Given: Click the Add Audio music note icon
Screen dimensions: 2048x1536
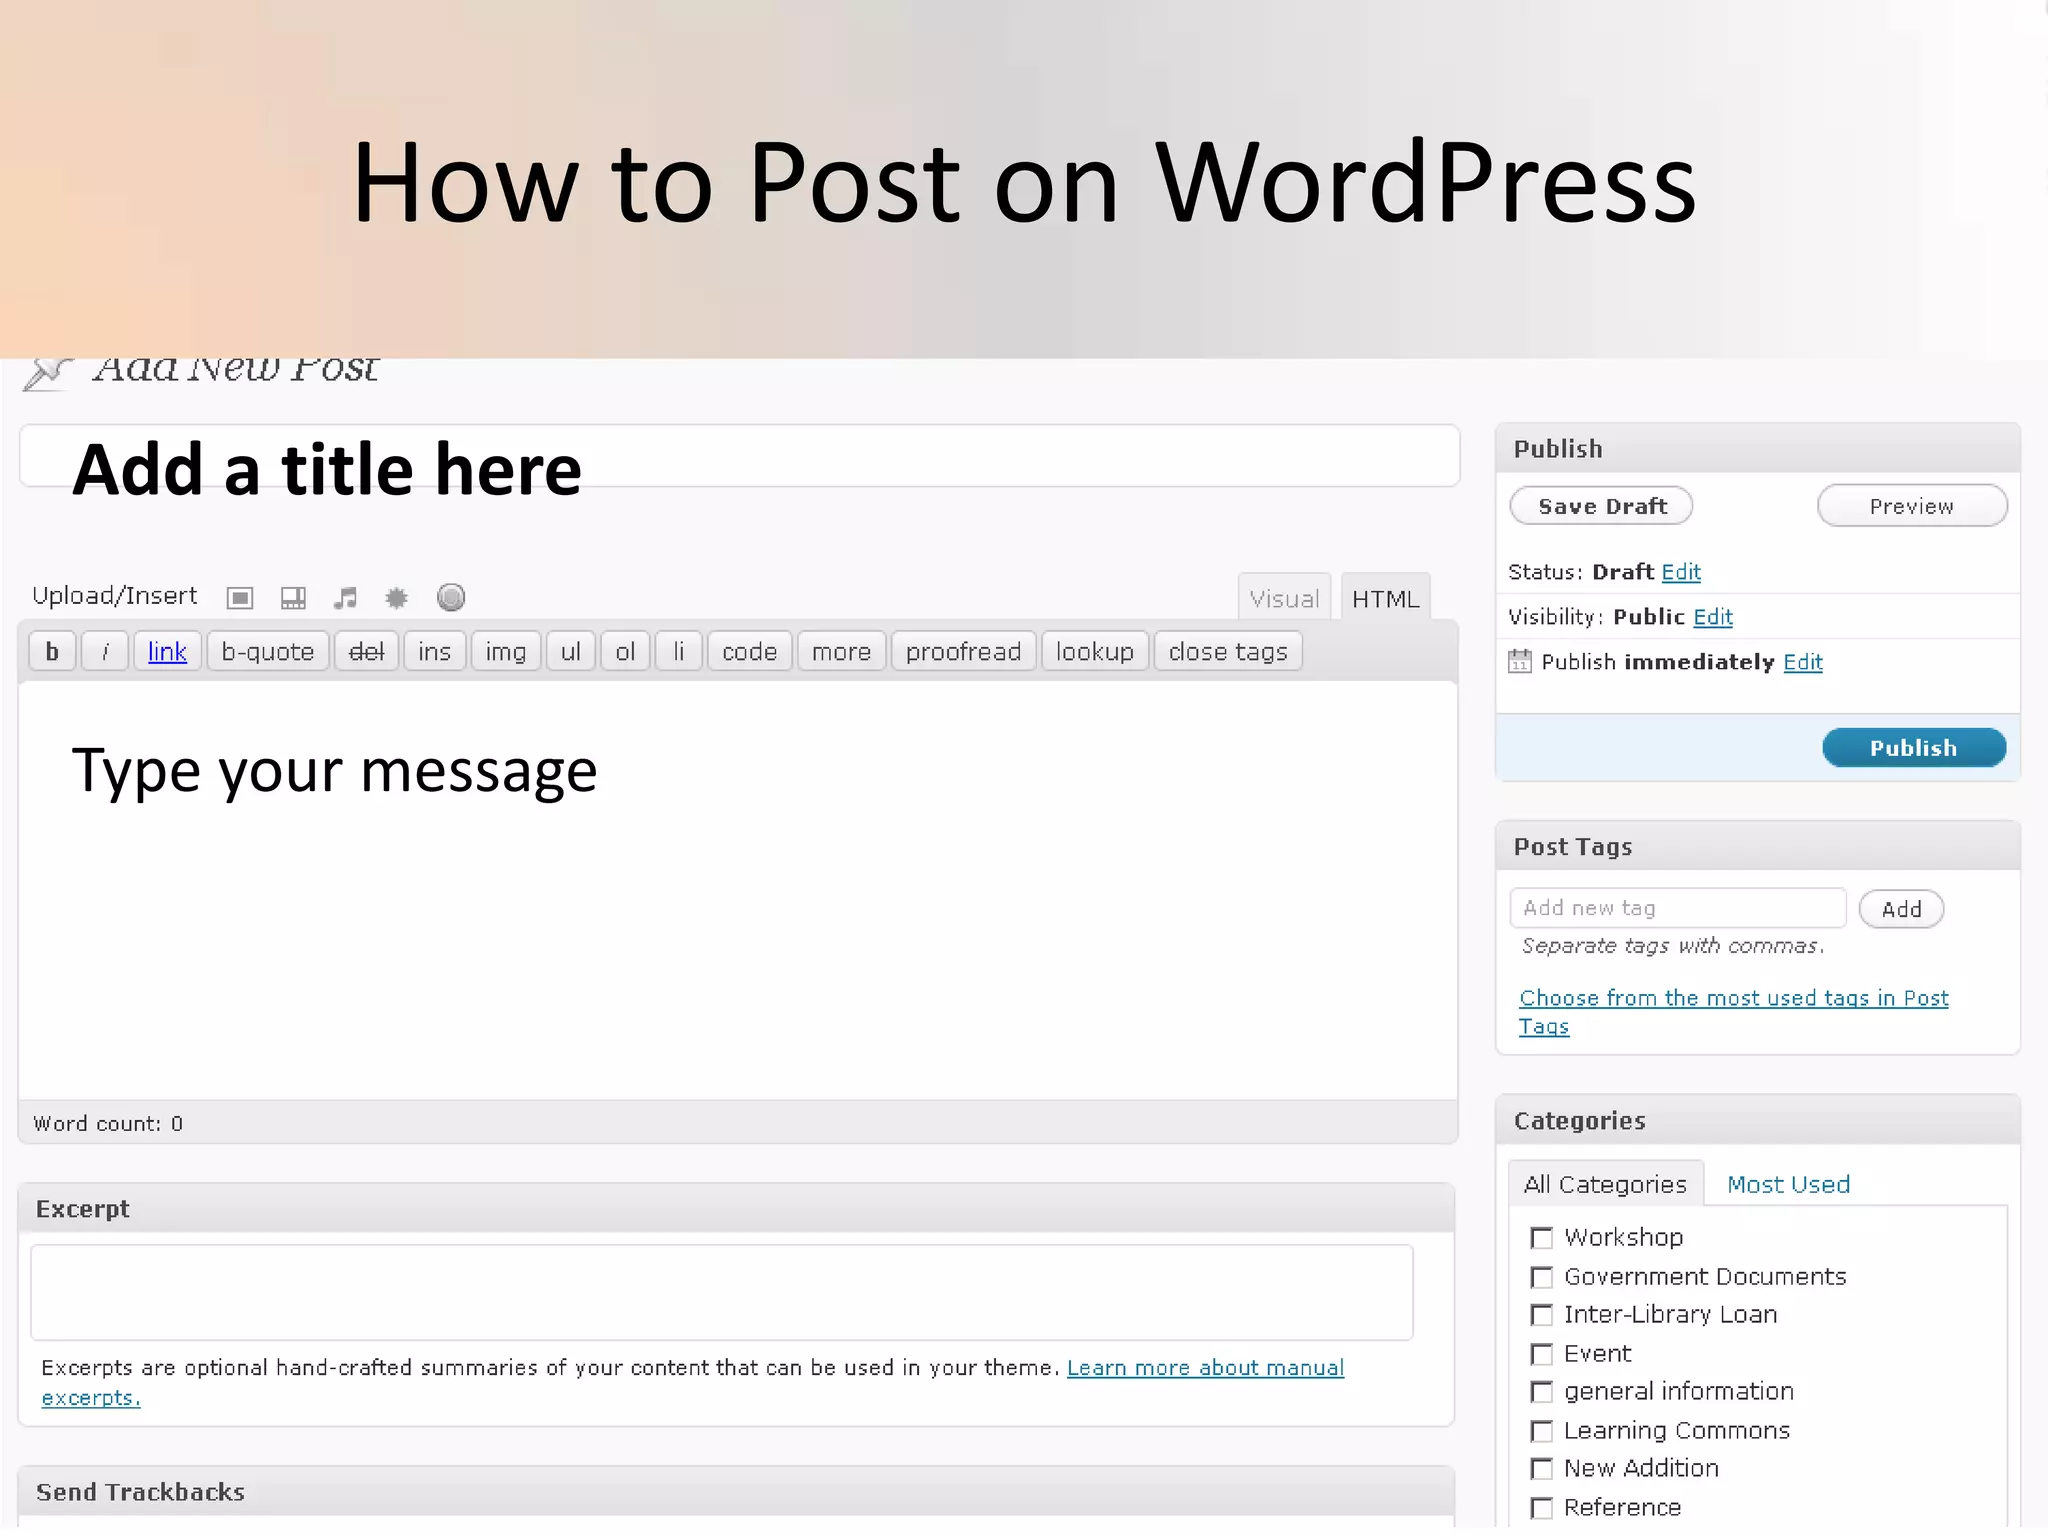Looking at the screenshot, I should click(345, 598).
